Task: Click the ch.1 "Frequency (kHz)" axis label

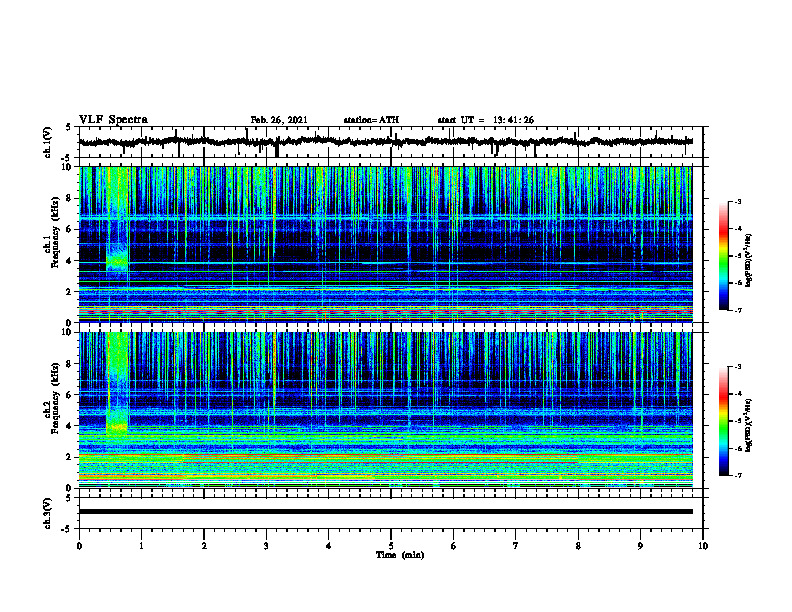Action: [55, 233]
